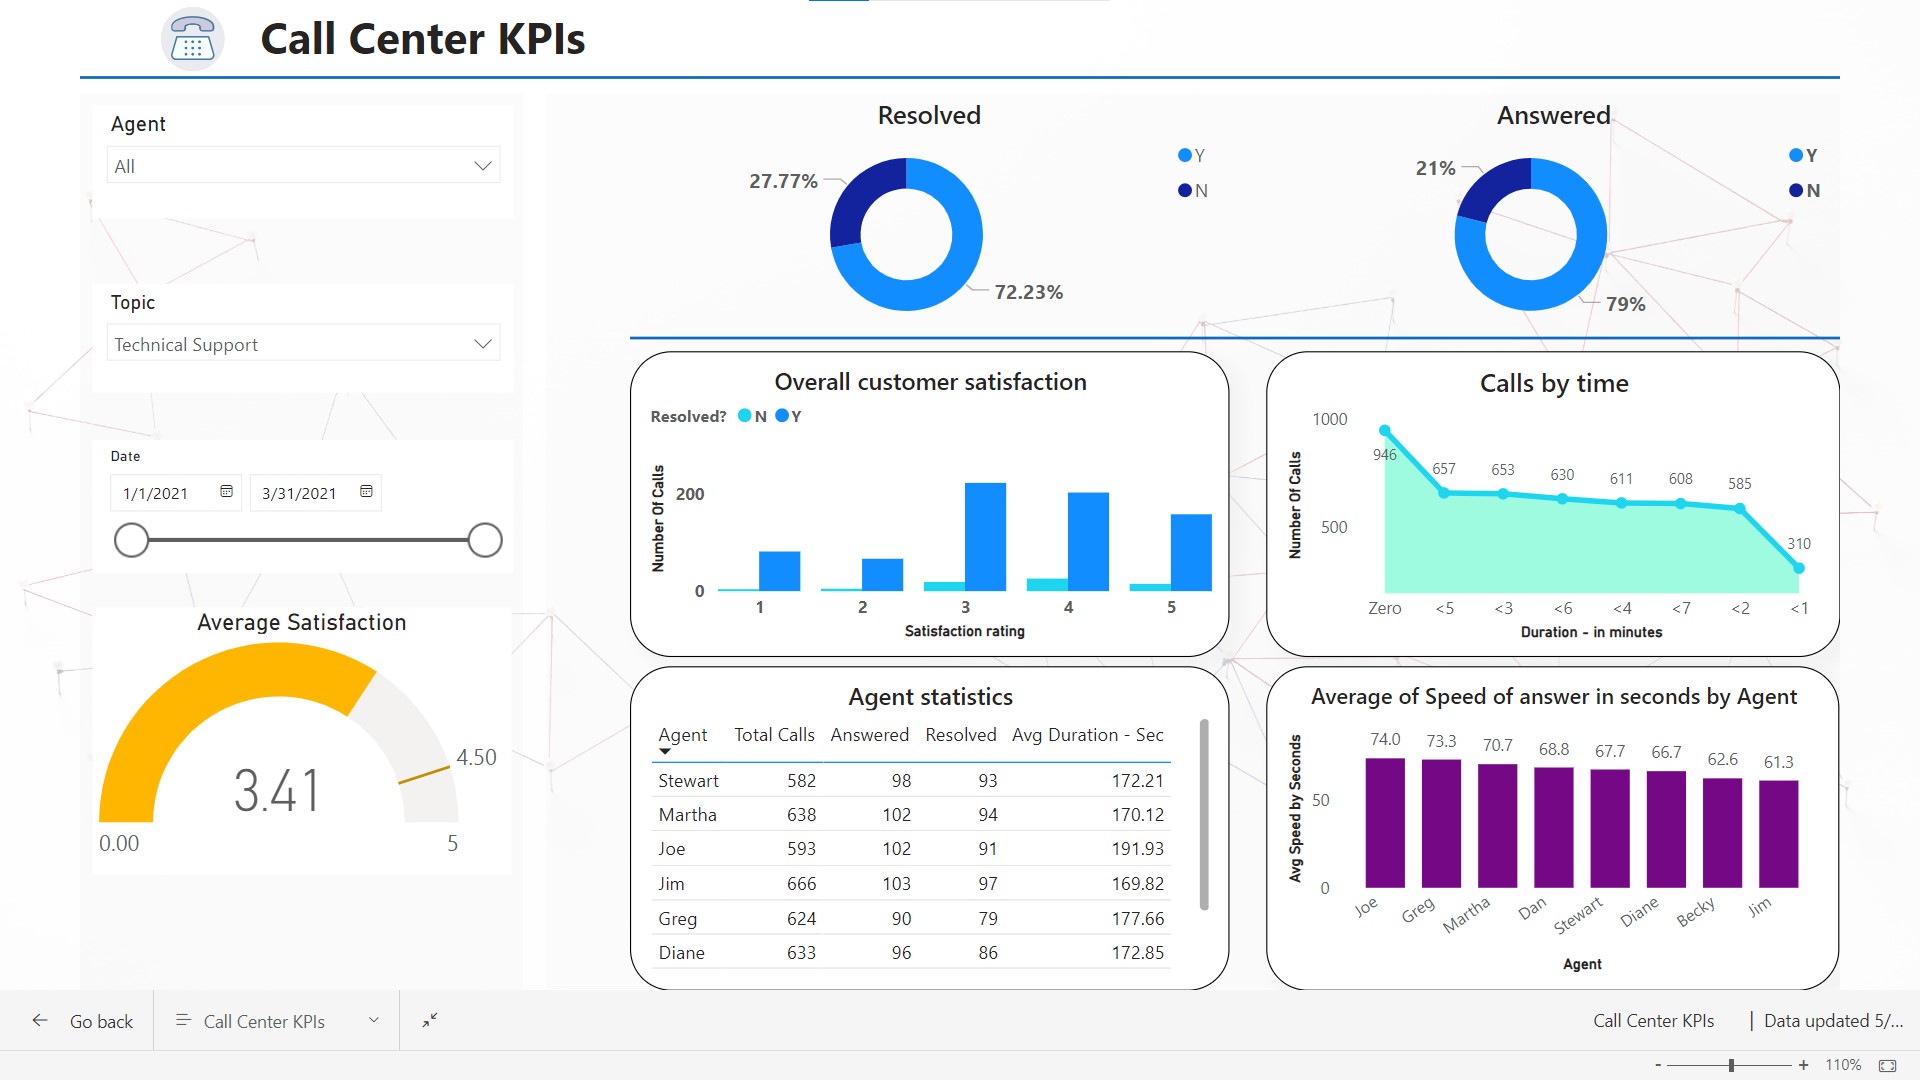Select the Call Center KPIs page tab
Viewport: 1920px width, 1080px height.
point(264,1020)
